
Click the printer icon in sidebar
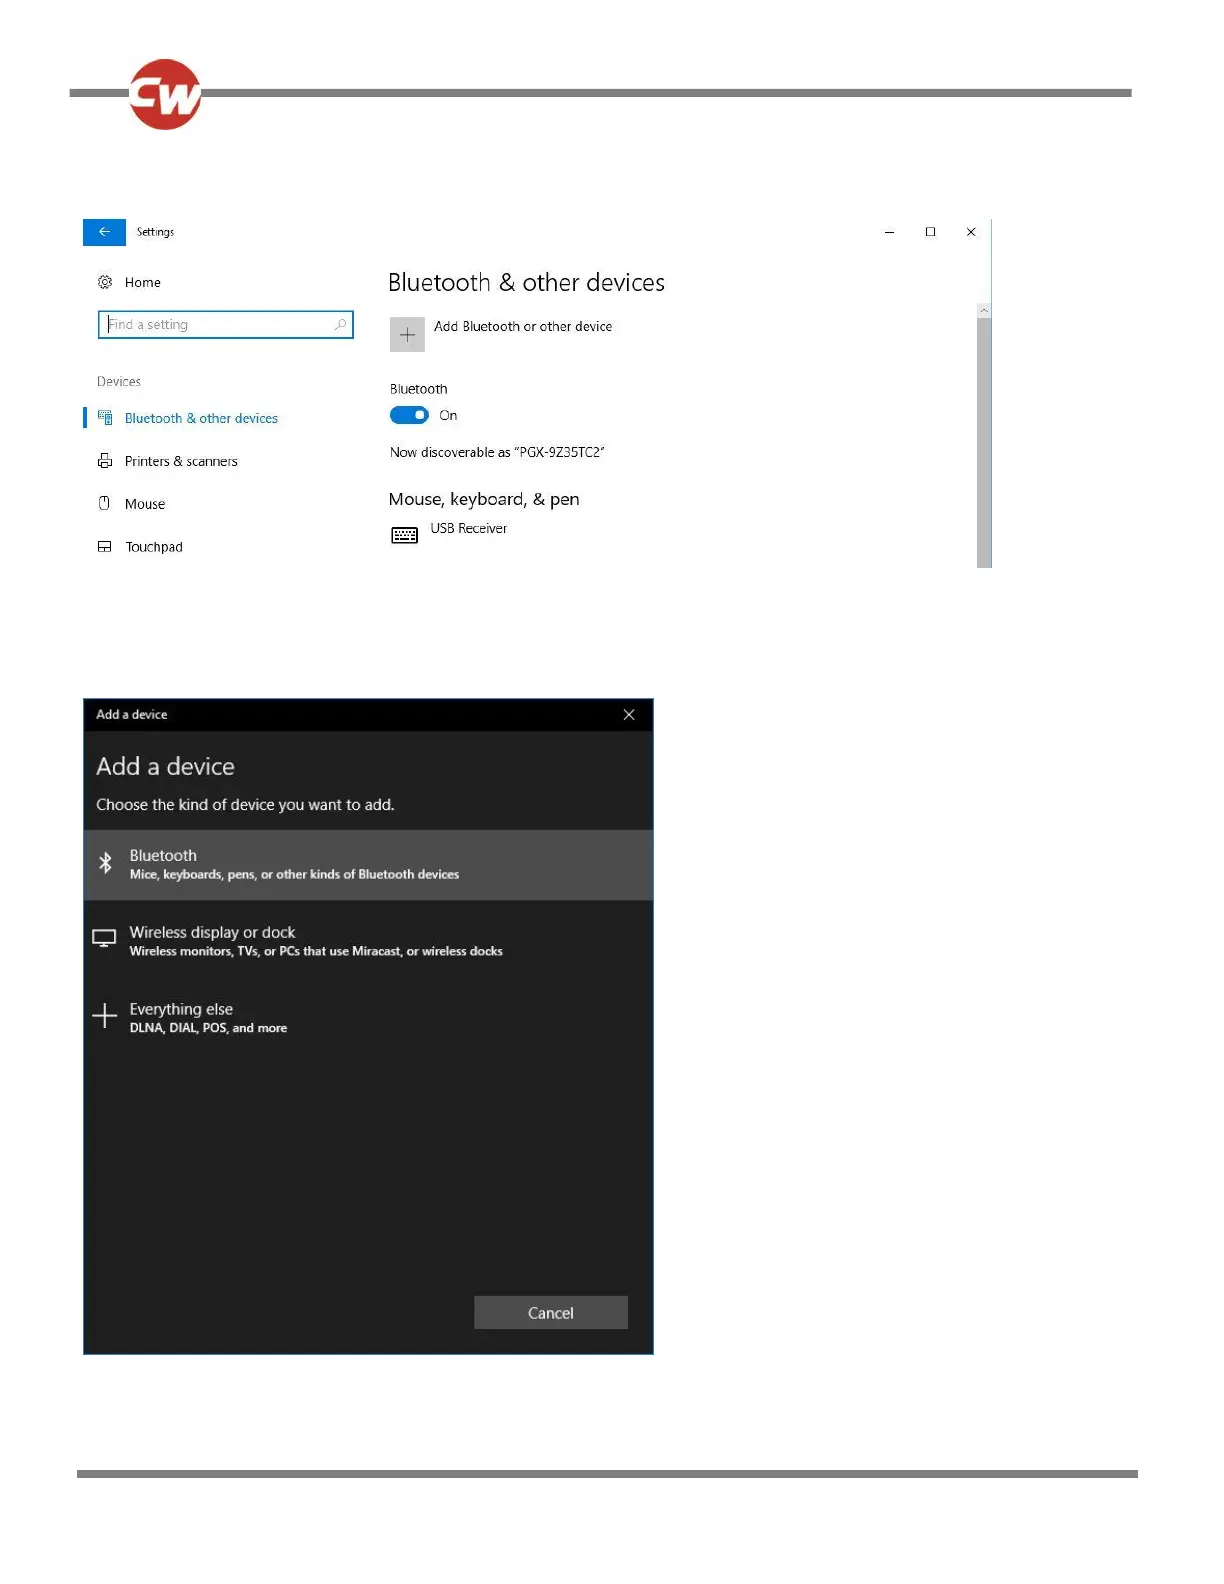click(105, 461)
